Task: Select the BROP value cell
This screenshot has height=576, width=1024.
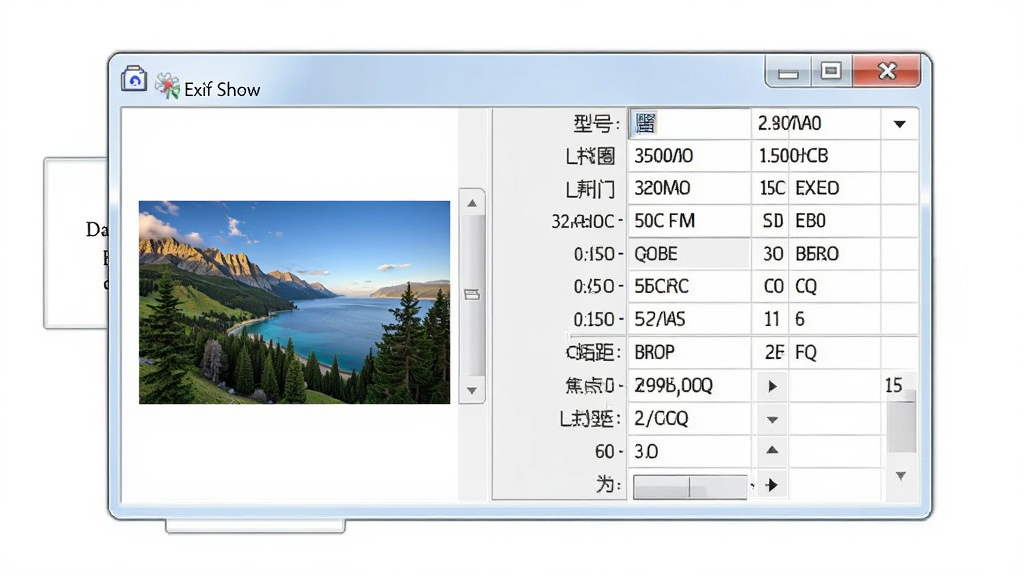Action: 690,353
